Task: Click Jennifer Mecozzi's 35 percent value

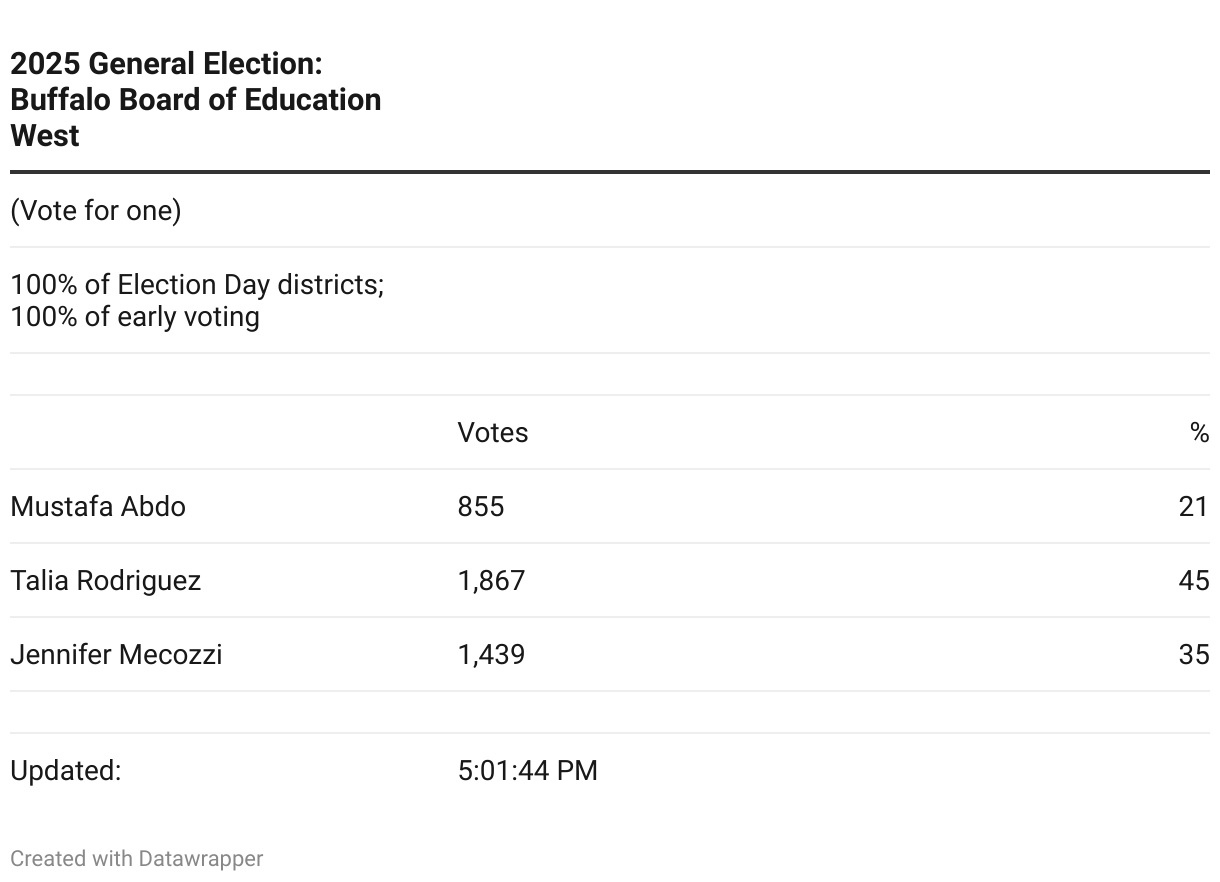Action: click(x=1194, y=655)
